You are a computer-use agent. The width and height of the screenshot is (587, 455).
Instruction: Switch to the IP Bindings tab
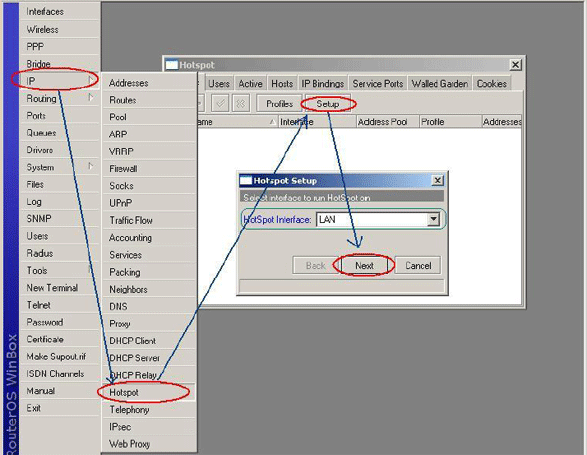click(322, 84)
